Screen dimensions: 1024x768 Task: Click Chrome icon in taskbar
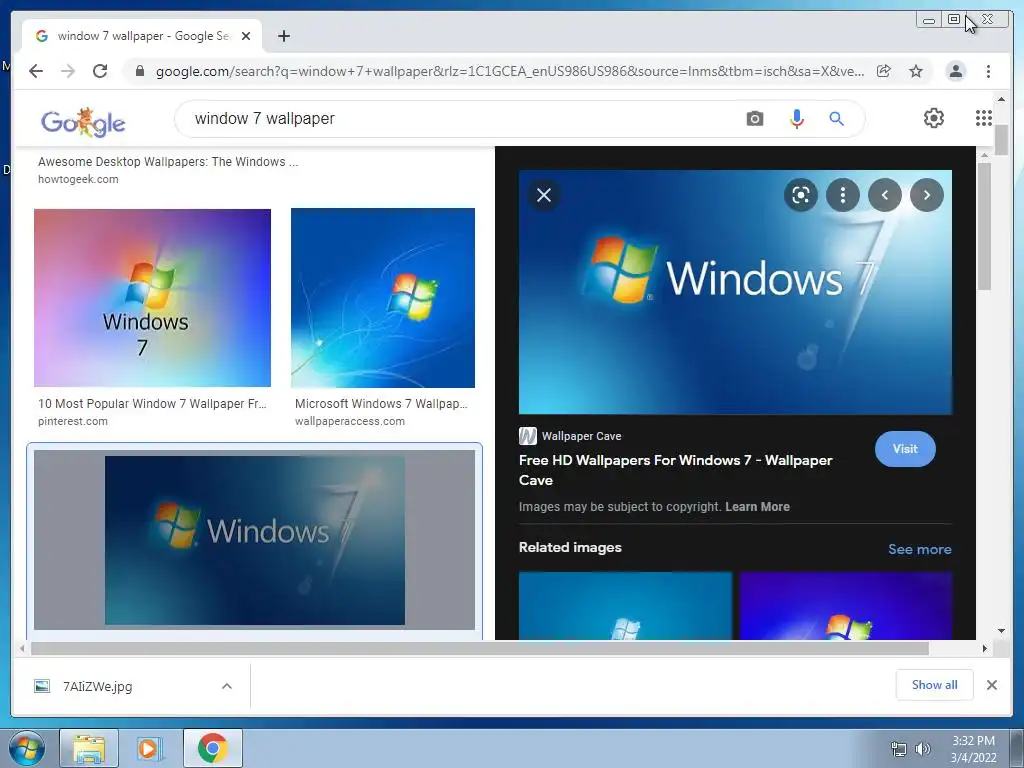point(212,748)
